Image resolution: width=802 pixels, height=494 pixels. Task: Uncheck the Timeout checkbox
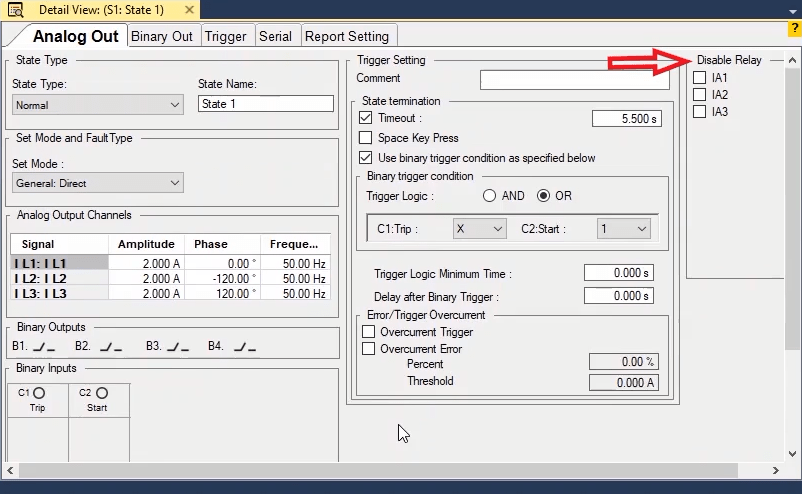pos(366,118)
